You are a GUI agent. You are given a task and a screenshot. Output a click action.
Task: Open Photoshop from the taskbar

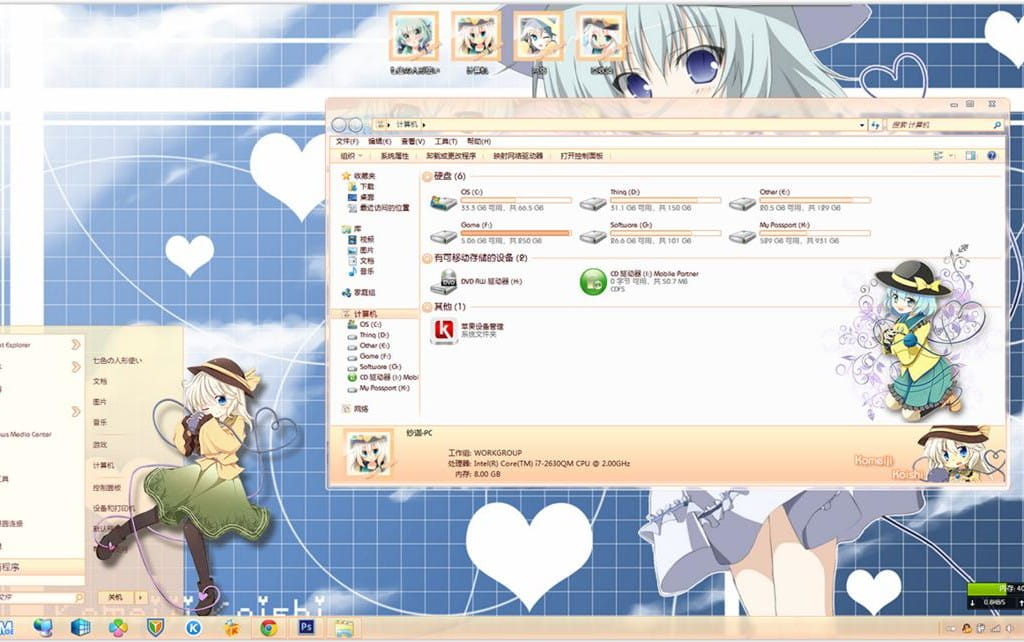305,628
